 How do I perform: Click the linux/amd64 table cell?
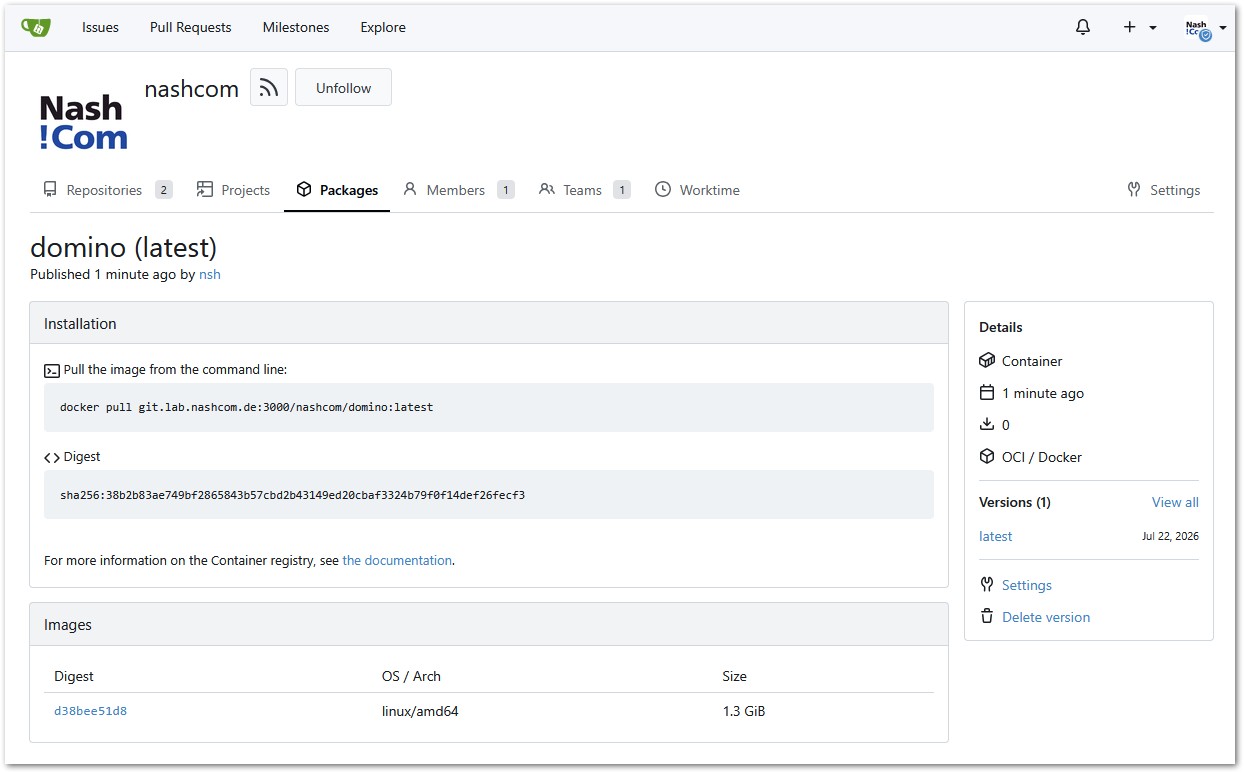420,712
